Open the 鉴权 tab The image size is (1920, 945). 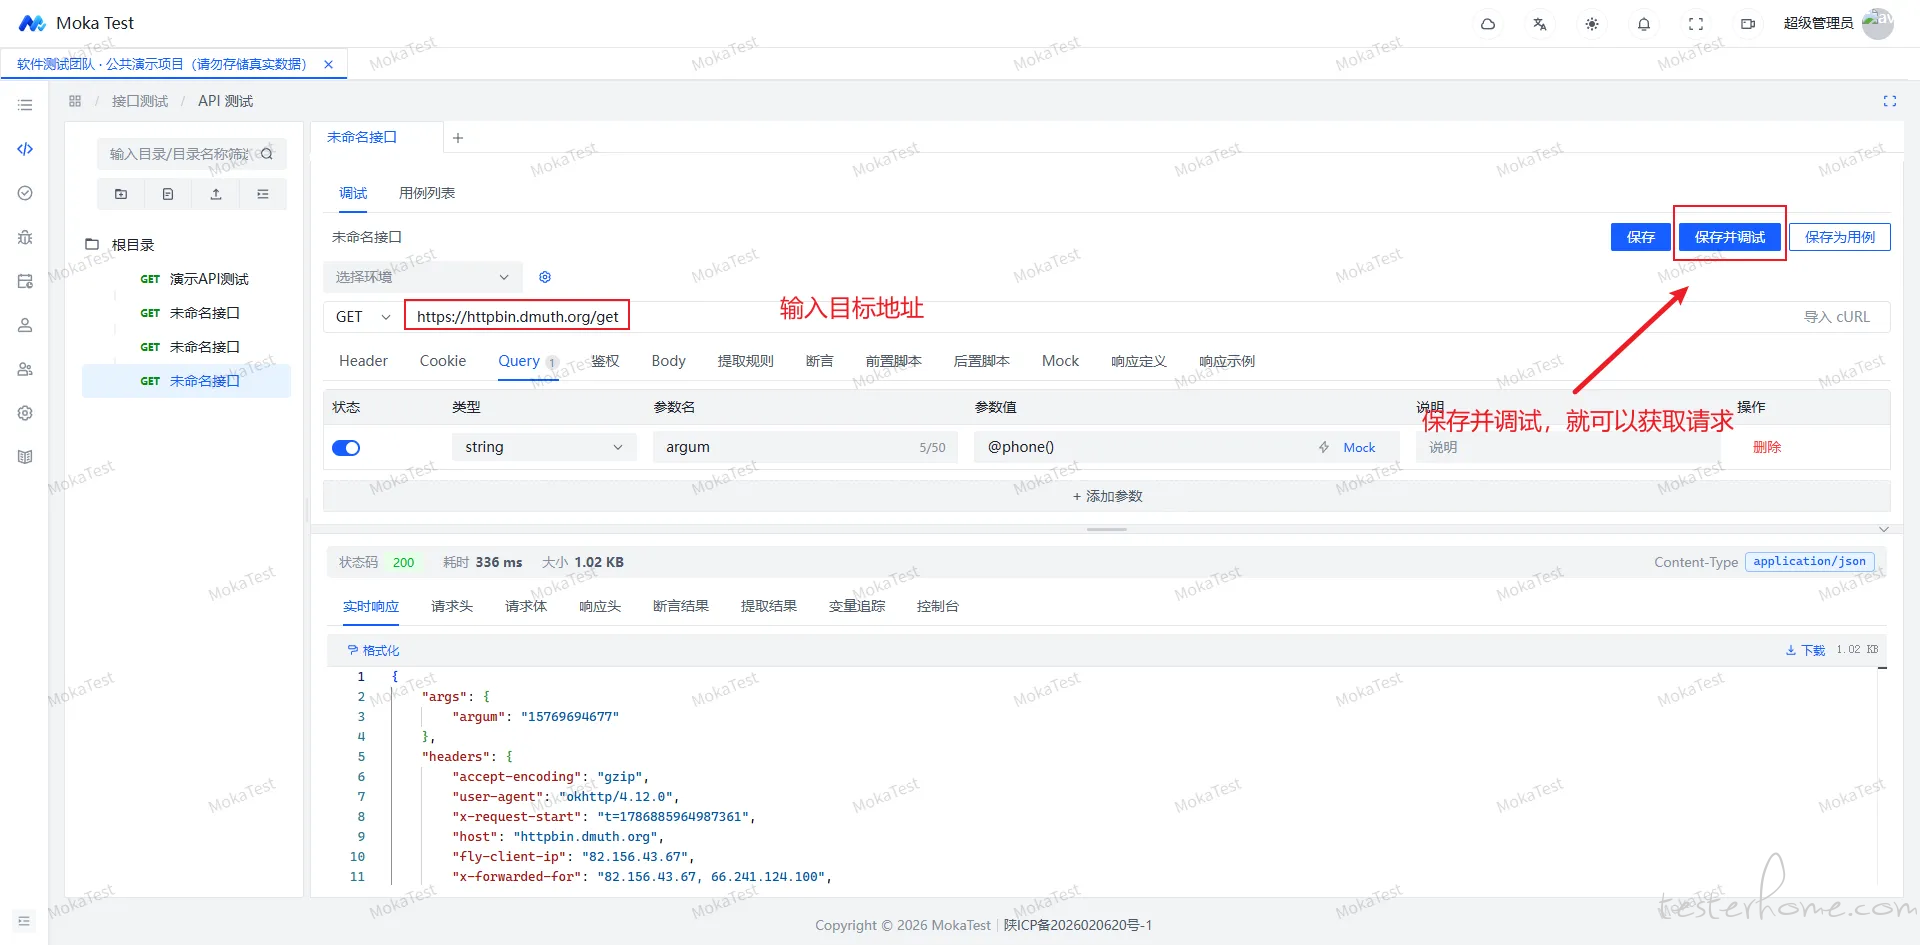[605, 361]
